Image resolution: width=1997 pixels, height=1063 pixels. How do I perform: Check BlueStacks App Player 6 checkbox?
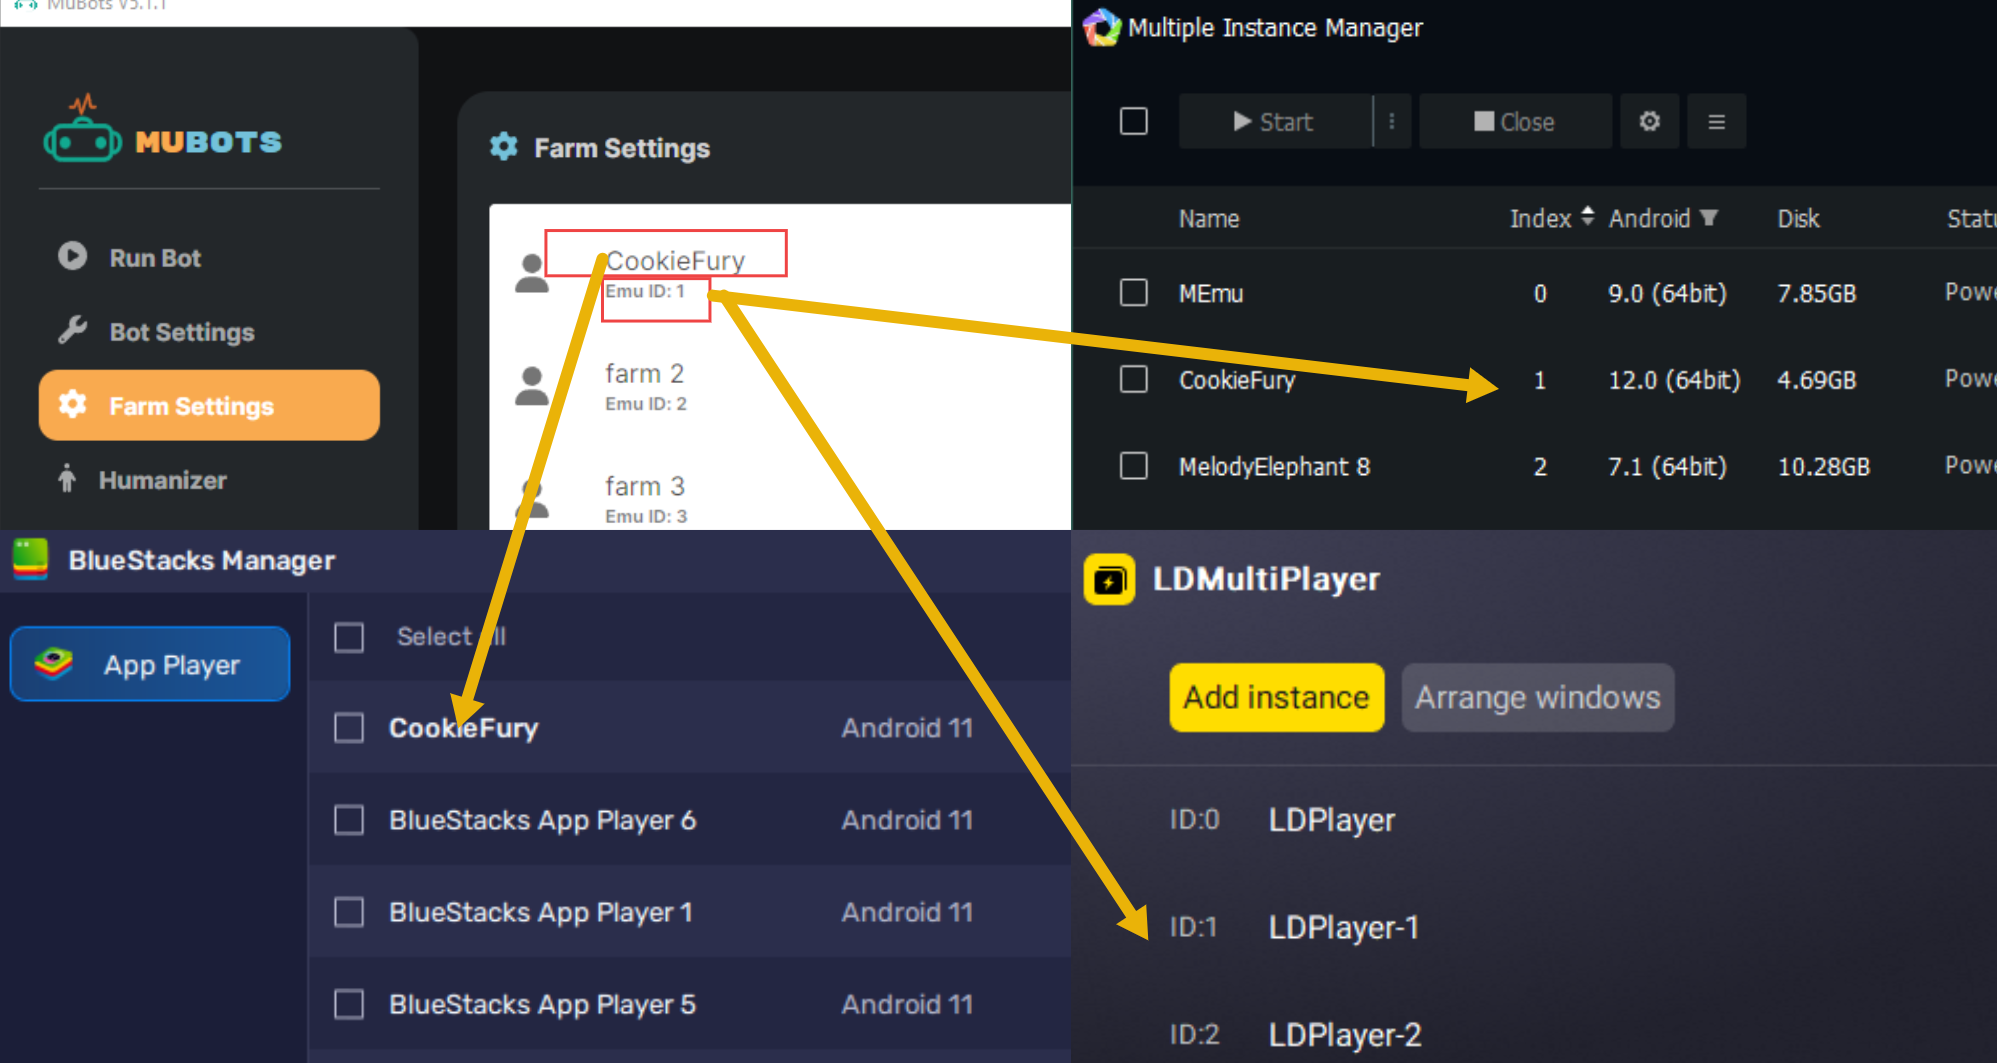pos(348,820)
